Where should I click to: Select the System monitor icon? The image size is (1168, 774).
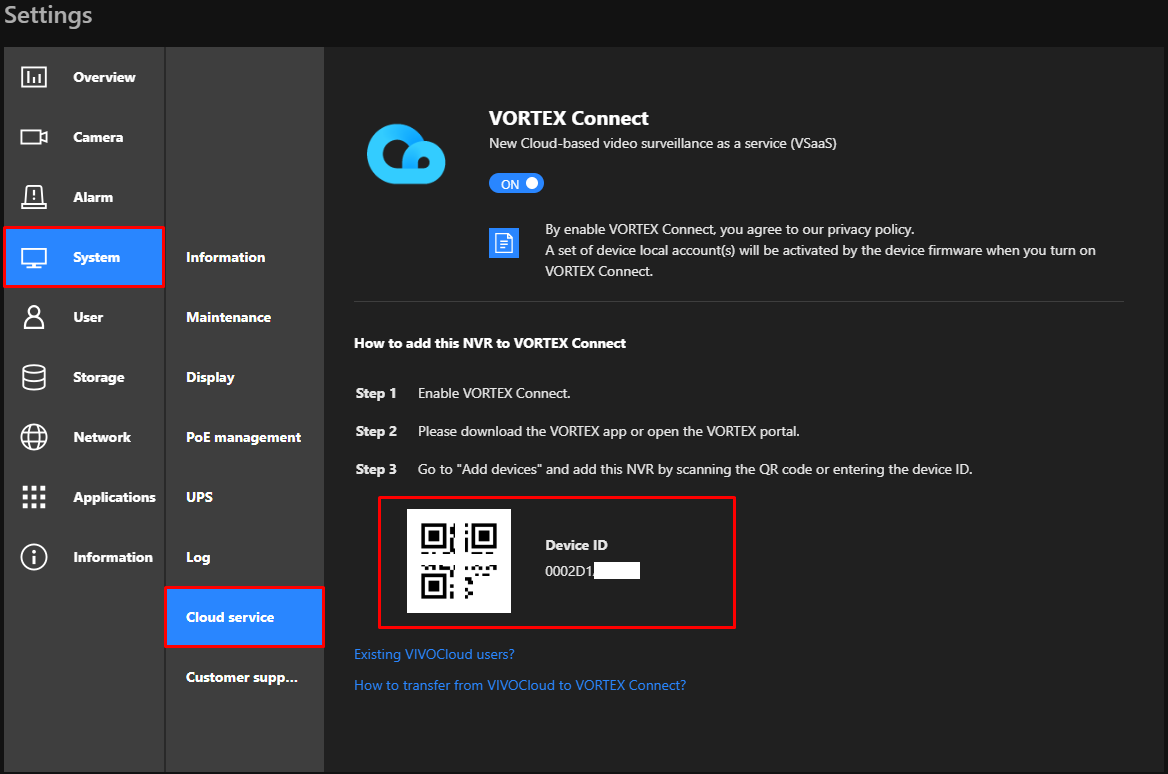point(33,257)
